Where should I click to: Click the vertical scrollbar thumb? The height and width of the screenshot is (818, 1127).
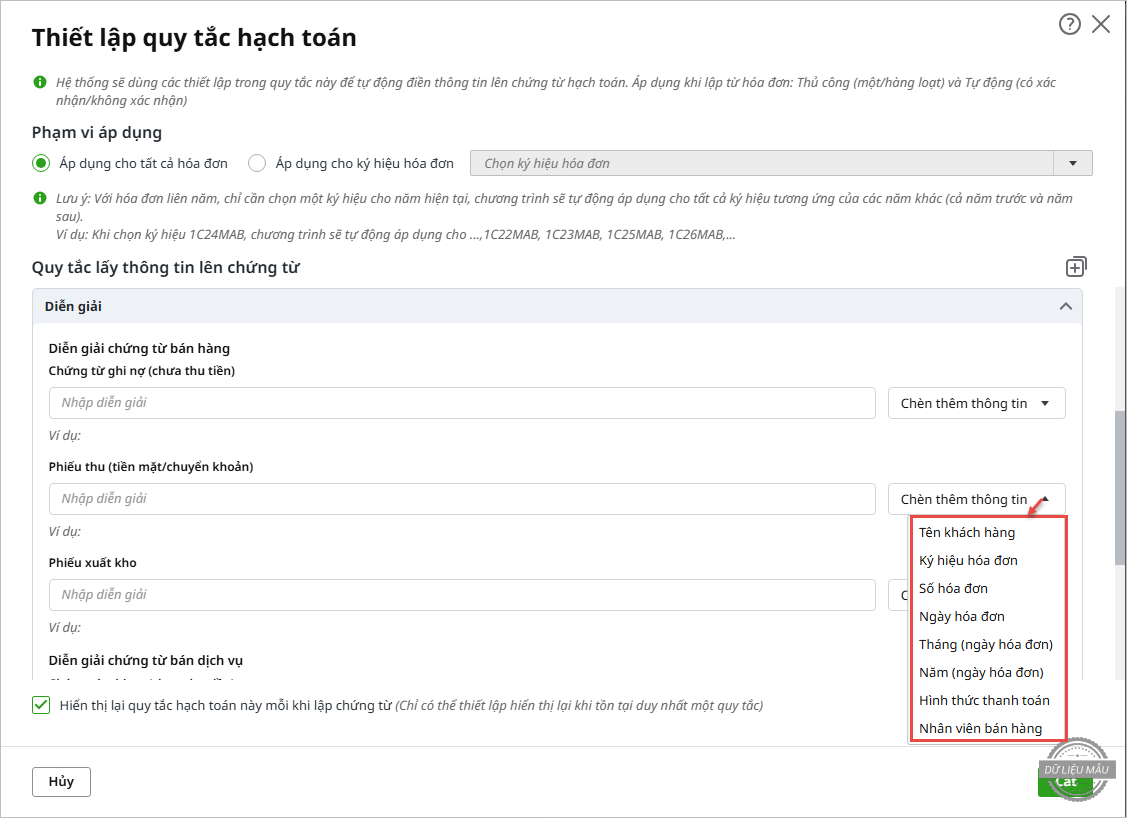click(1120, 487)
